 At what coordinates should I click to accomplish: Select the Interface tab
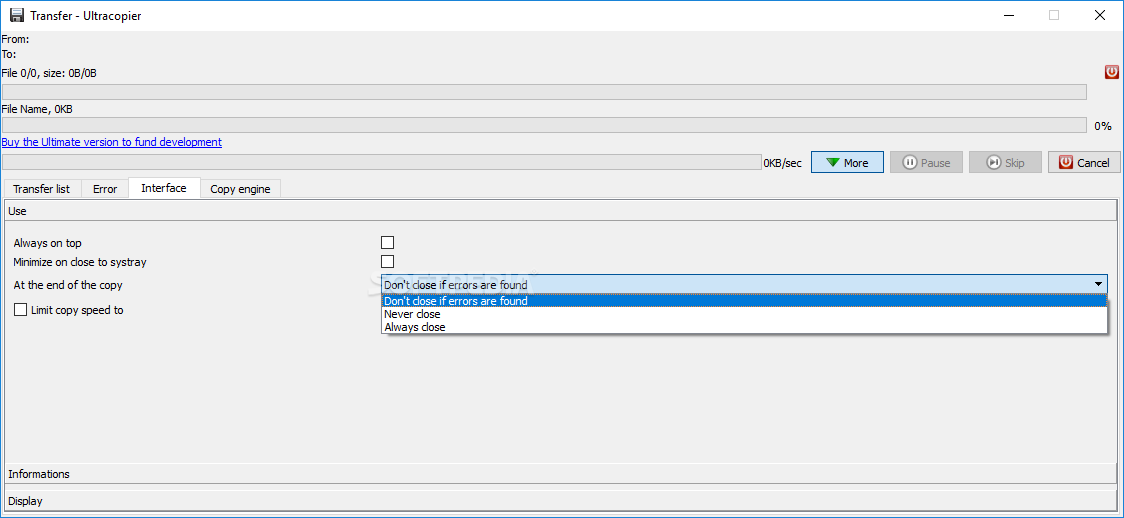tap(164, 188)
